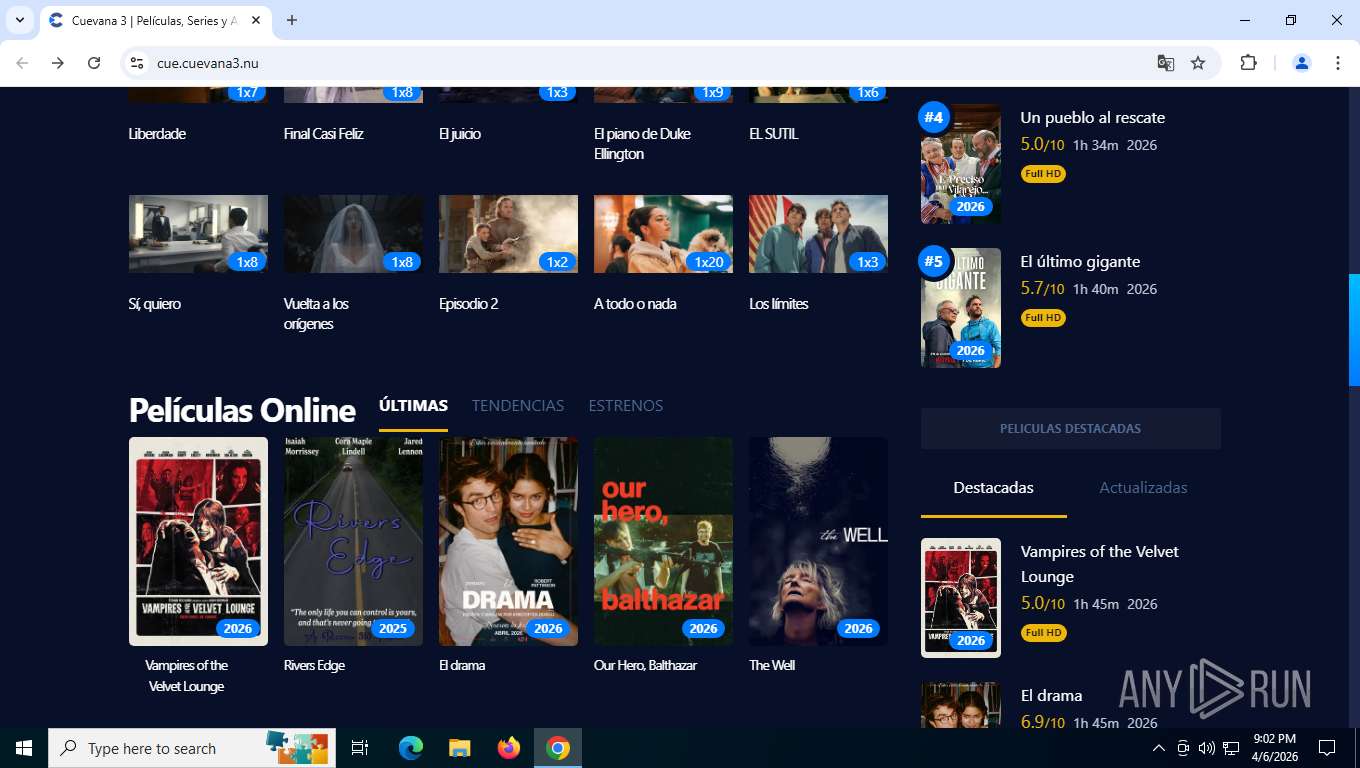Click the page vertical scrollbar thumb
This screenshot has width=1360, height=768.
1354,330
